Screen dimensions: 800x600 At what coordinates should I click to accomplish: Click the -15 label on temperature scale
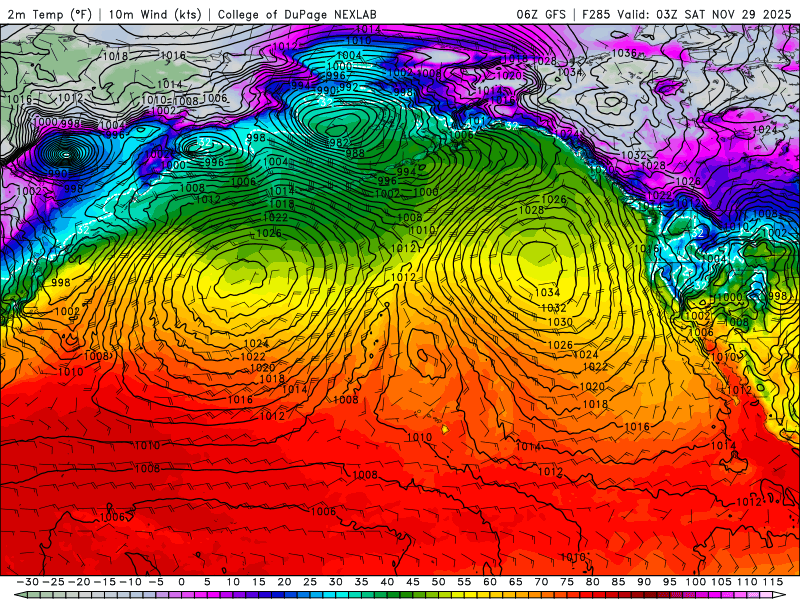pyautogui.click(x=105, y=582)
